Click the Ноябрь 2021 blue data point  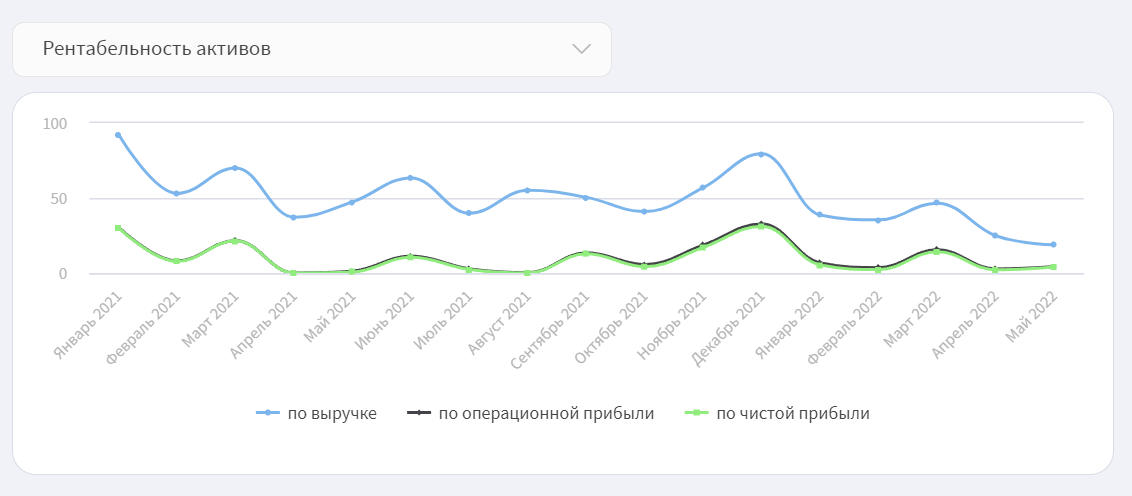point(702,188)
